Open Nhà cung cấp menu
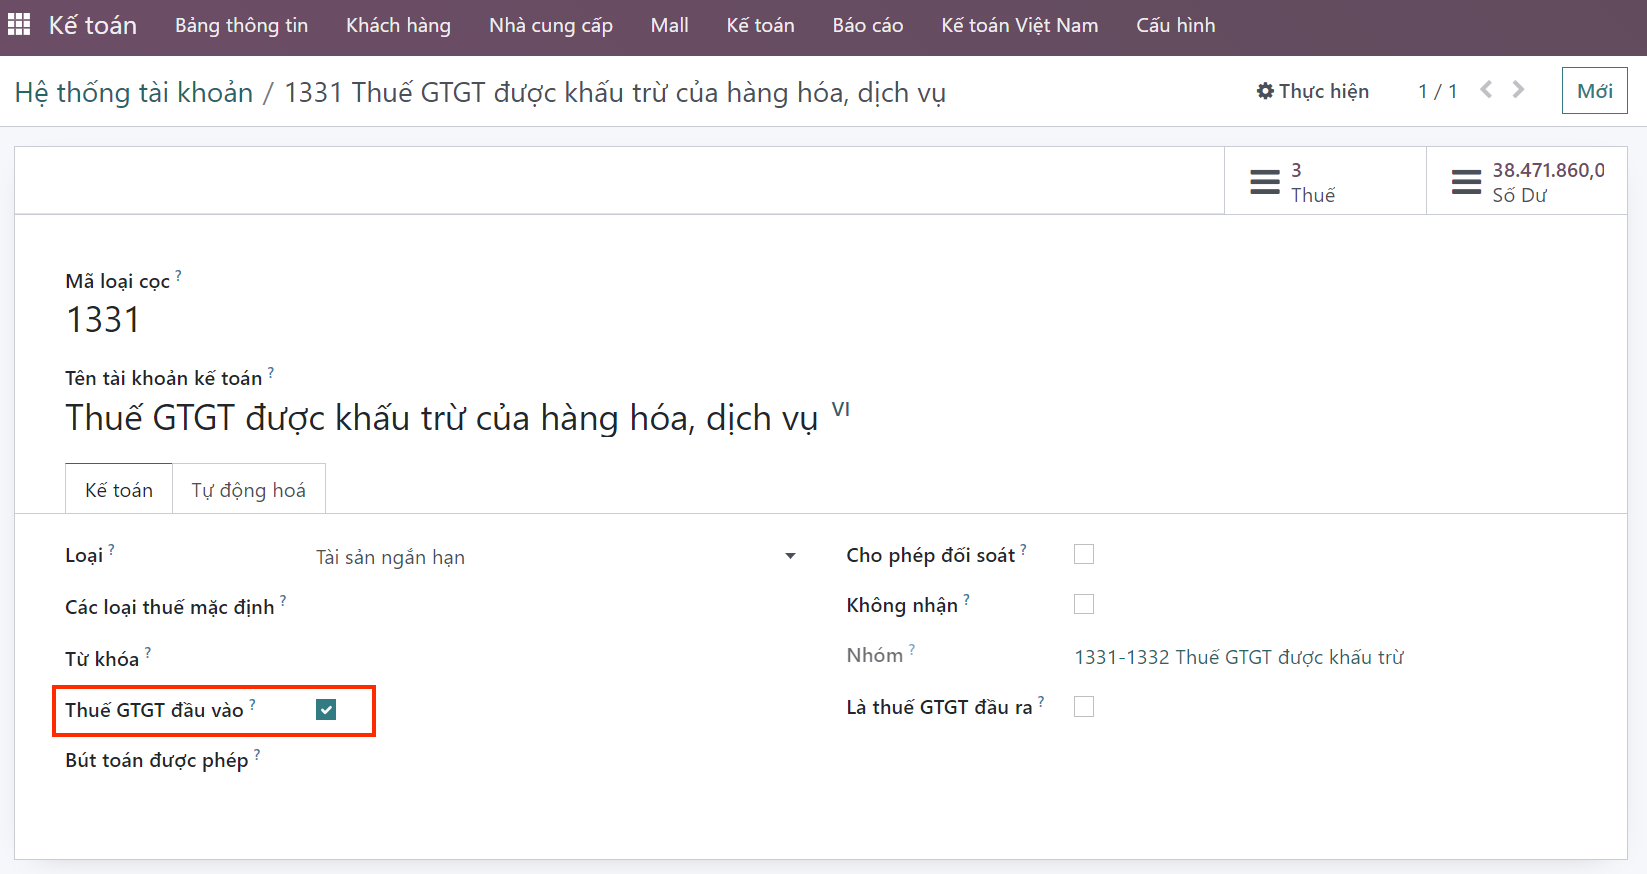 (551, 25)
